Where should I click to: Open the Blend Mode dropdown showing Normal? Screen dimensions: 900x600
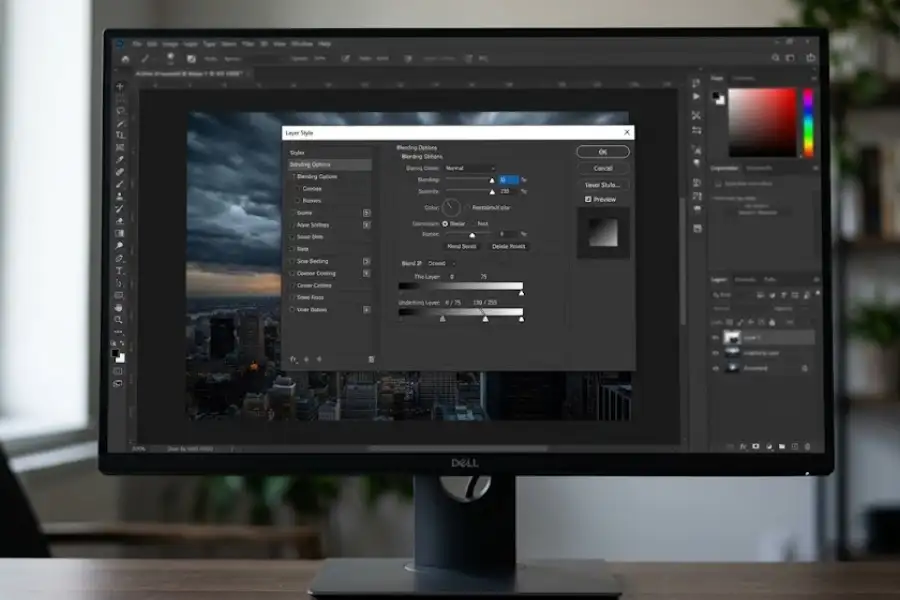(x=469, y=168)
